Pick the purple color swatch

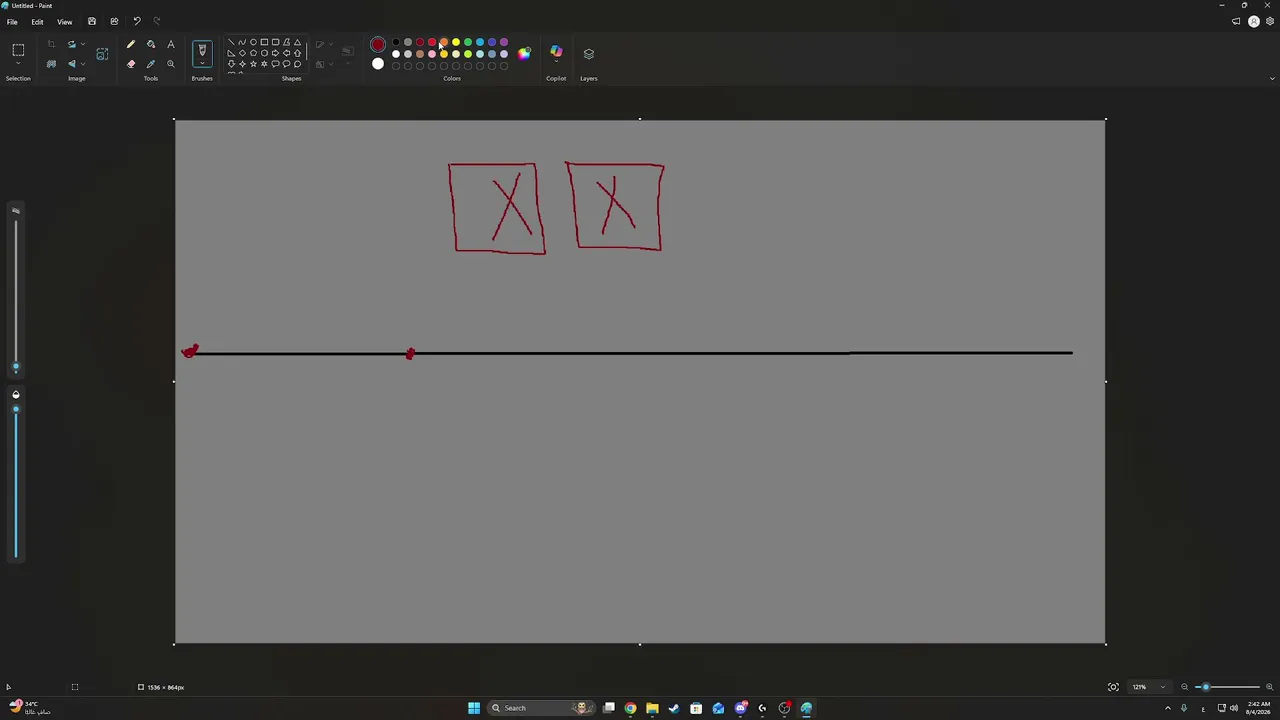(x=504, y=42)
